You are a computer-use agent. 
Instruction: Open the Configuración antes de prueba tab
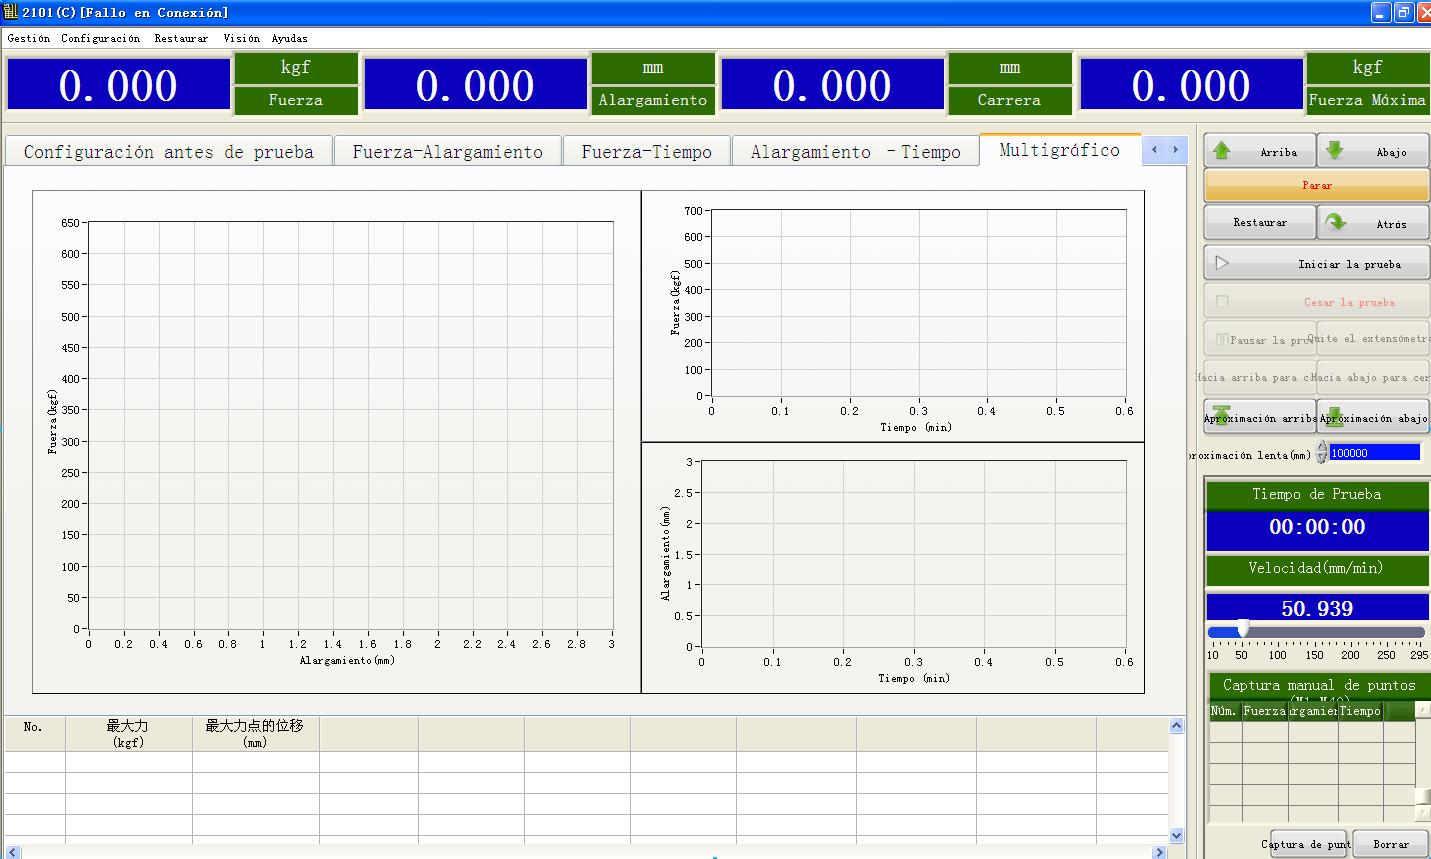168,152
